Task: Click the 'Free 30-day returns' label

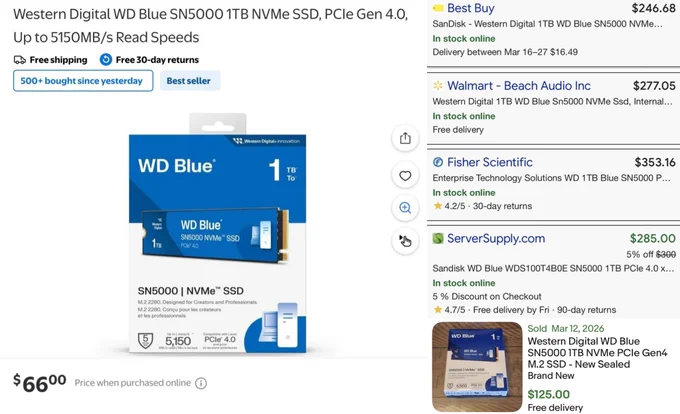Action: tap(157, 60)
